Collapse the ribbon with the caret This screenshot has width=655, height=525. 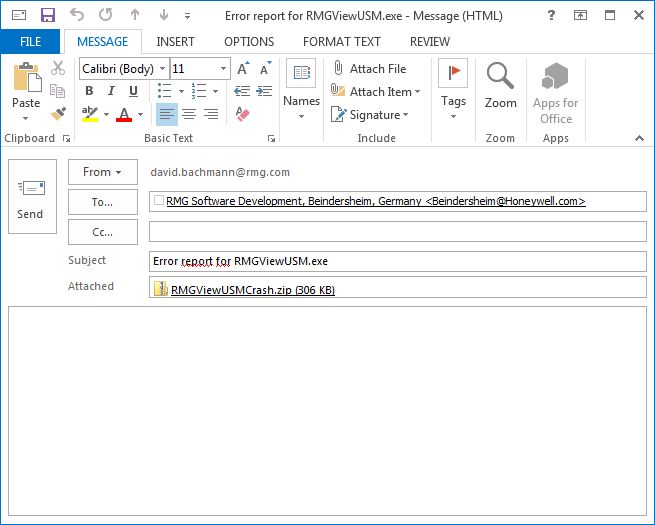(639, 139)
